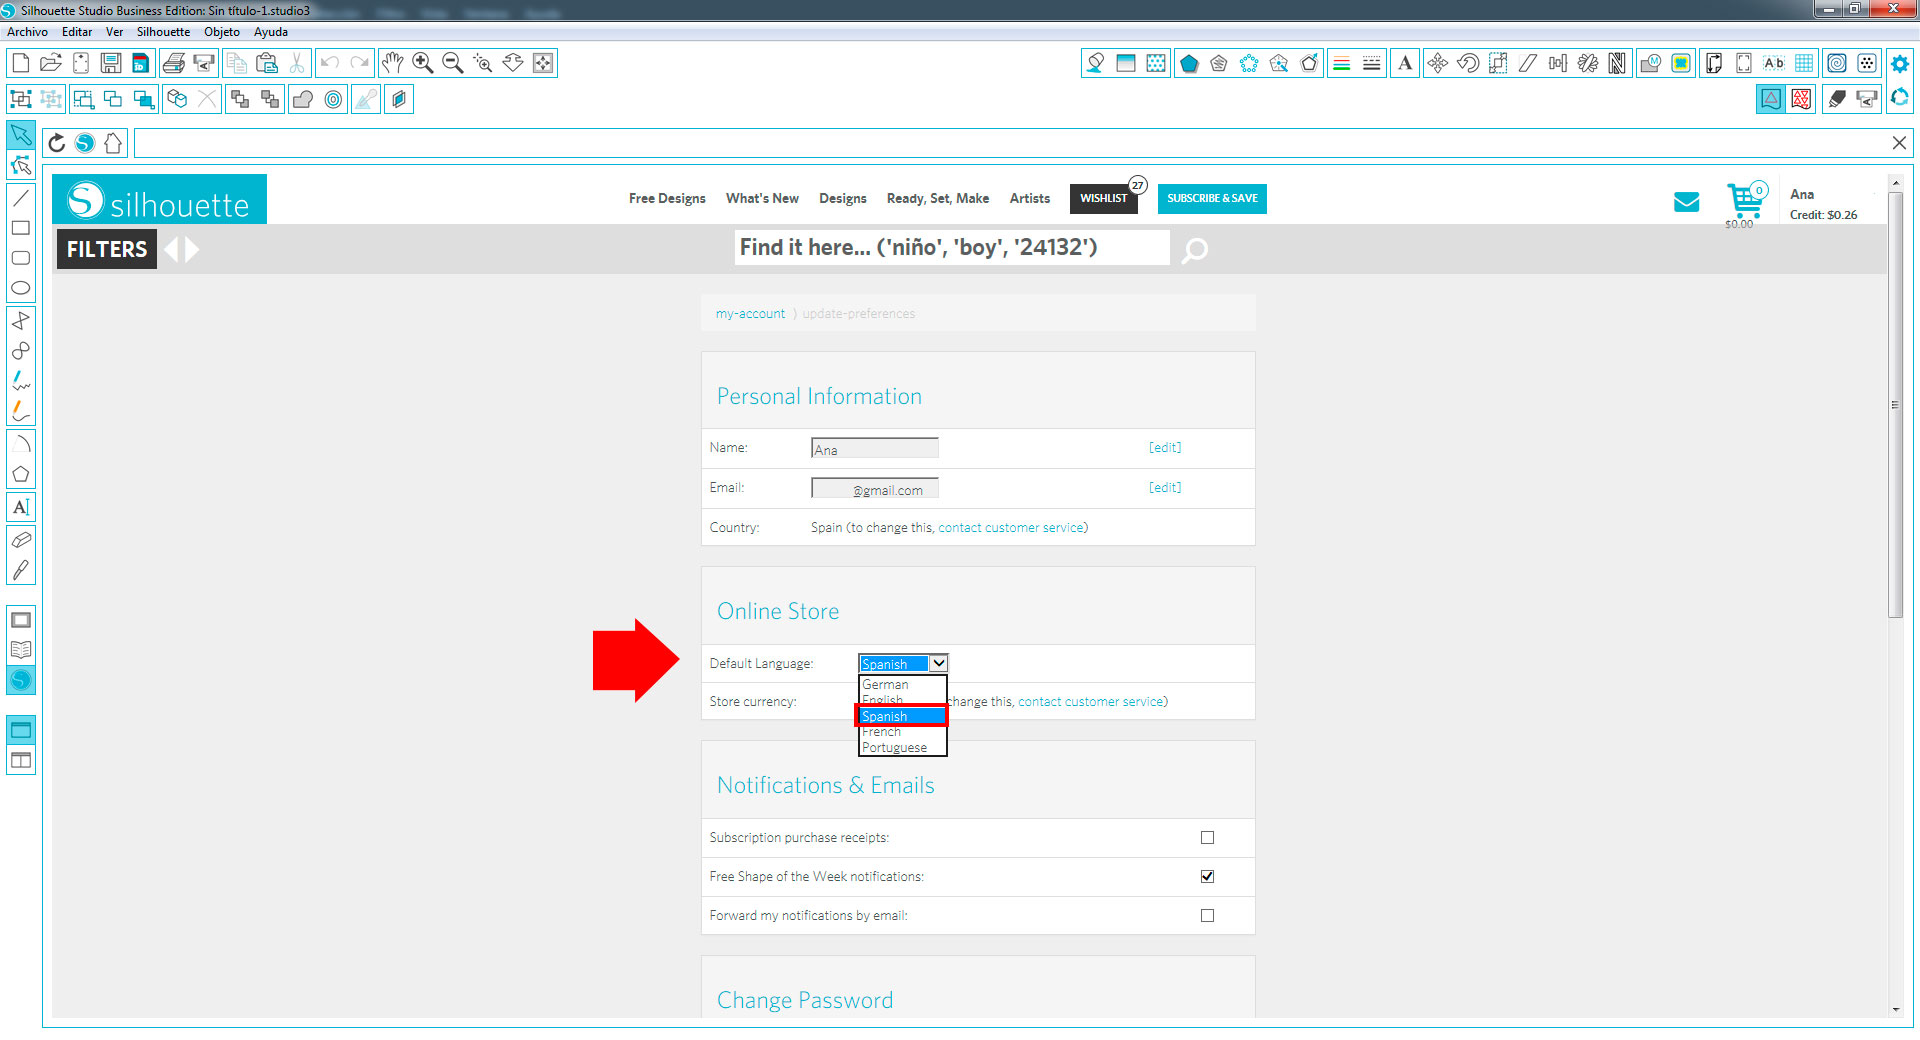This screenshot has height=1040, width=1920.
Task: Open What's New page
Action: click(x=762, y=198)
